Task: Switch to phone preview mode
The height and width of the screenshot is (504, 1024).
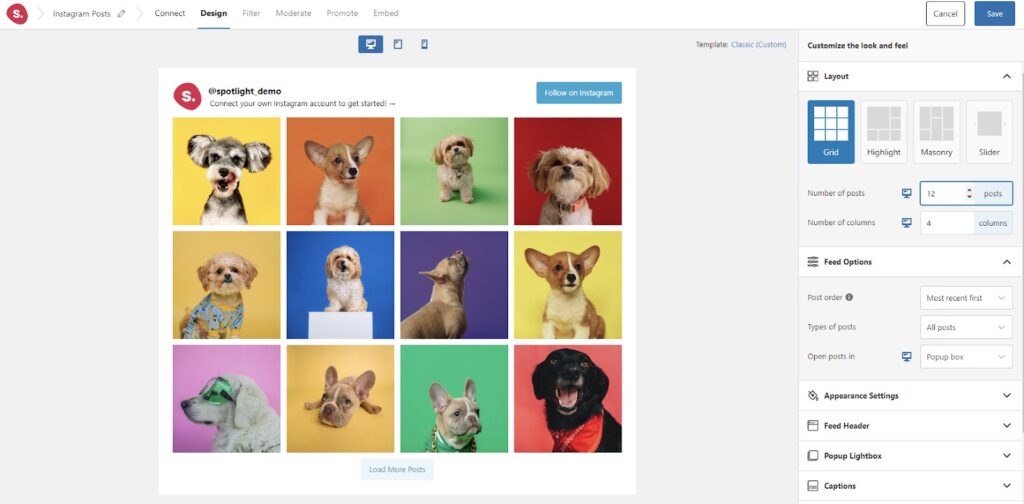Action: click(424, 44)
